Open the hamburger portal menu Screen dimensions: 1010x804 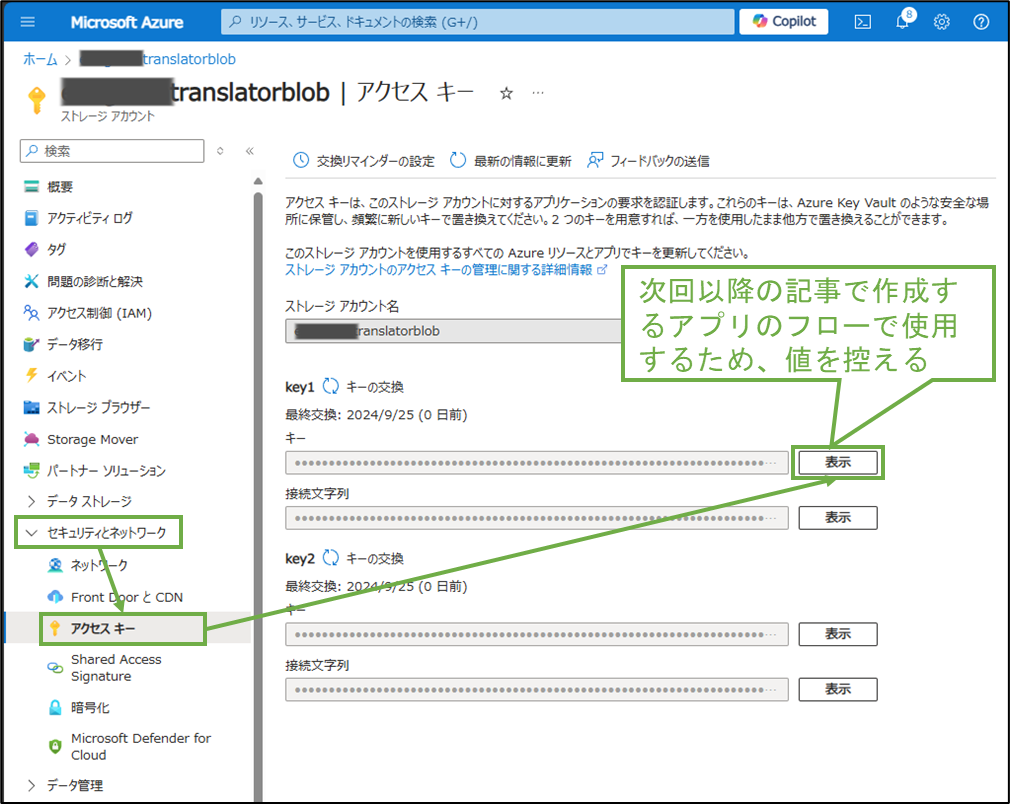28,22
